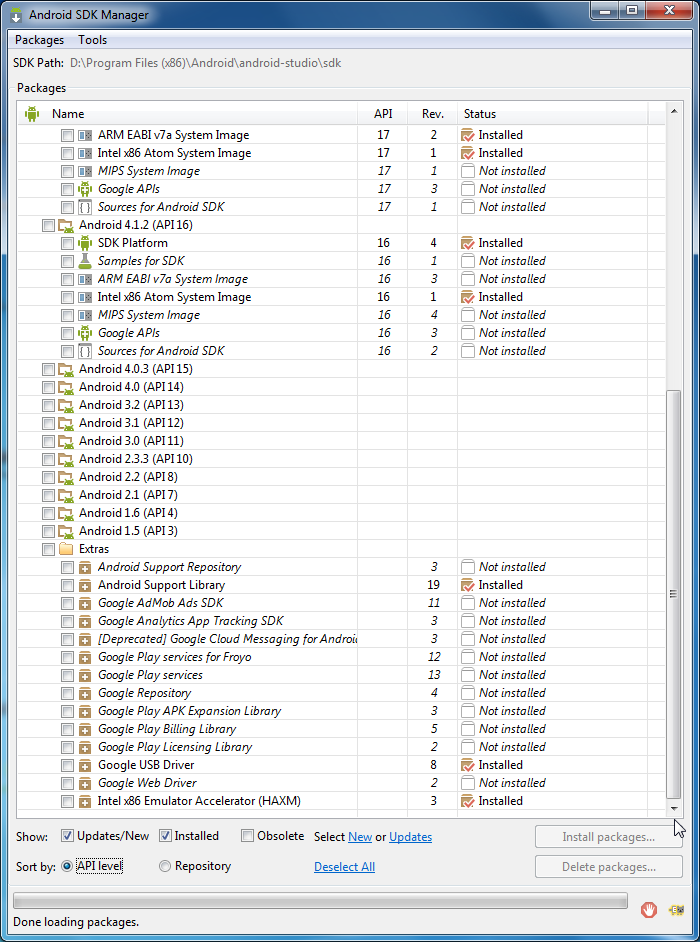
Task: Click the Install packages button
Action: tap(609, 837)
